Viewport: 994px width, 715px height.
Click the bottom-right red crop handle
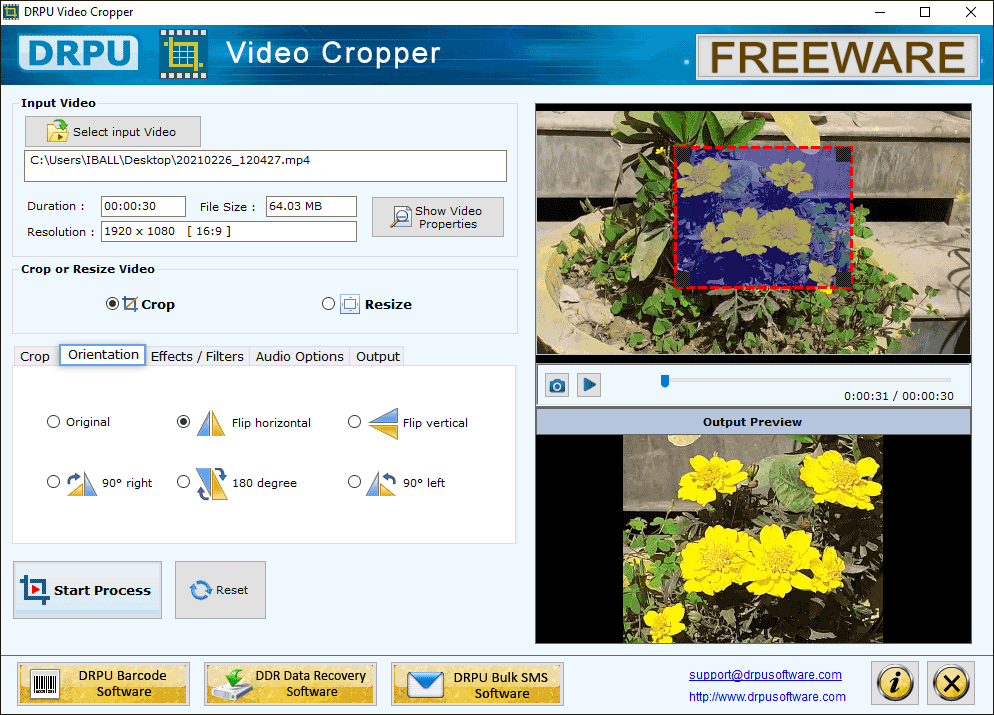pyautogui.click(x=844, y=280)
